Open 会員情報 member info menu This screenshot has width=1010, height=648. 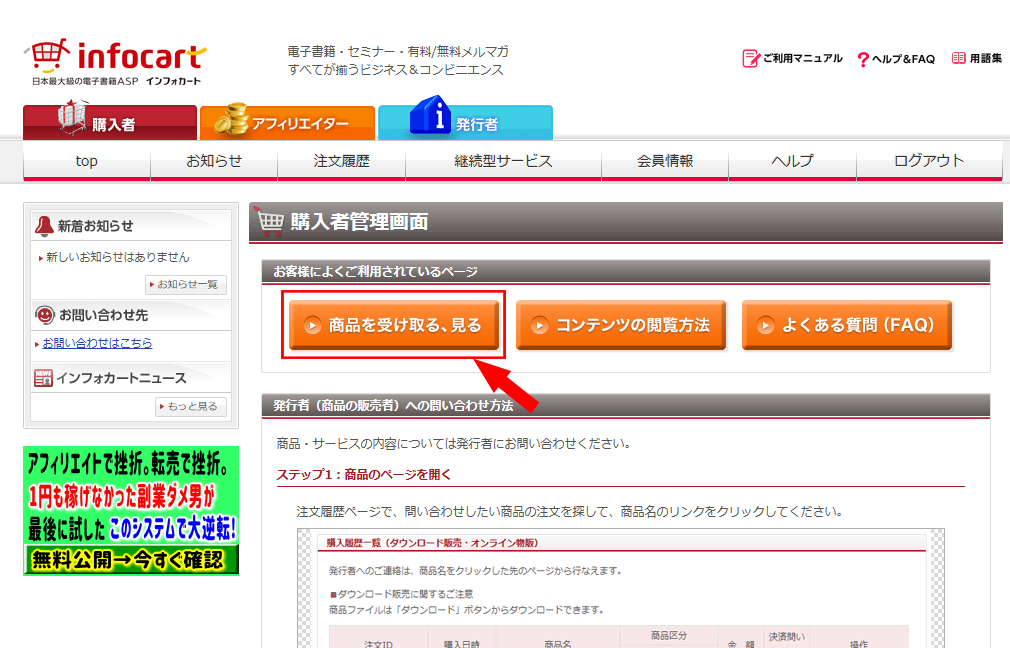coord(665,161)
